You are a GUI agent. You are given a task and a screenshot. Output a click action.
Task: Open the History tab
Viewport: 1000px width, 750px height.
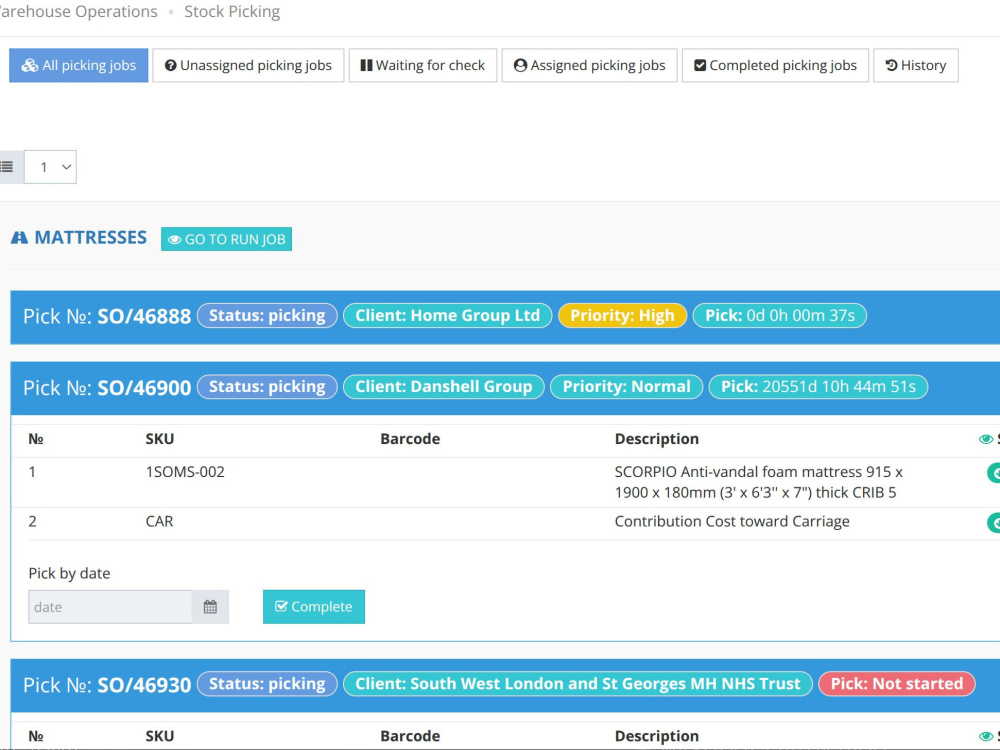(916, 65)
